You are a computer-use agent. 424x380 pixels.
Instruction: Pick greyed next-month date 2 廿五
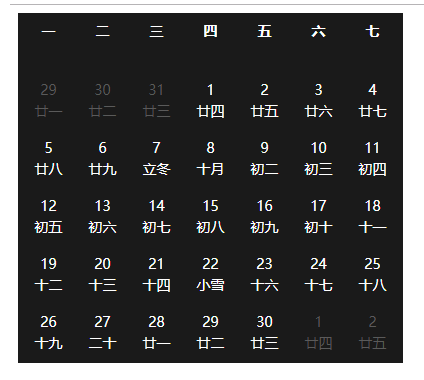(372, 333)
